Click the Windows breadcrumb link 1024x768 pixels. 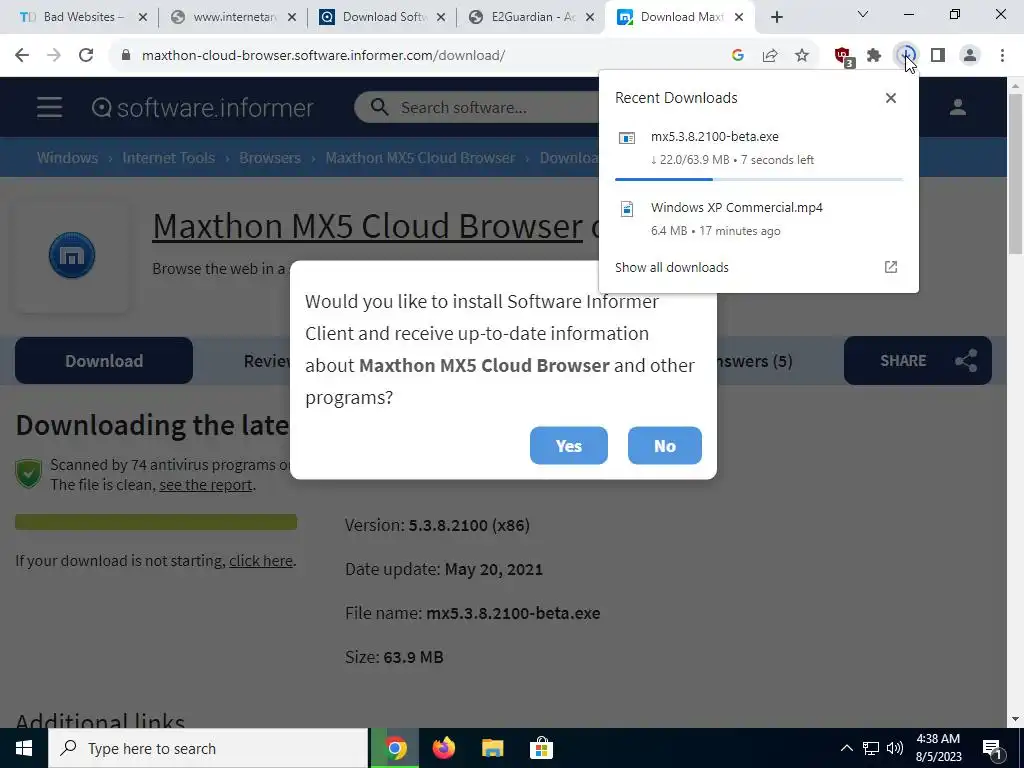67,157
